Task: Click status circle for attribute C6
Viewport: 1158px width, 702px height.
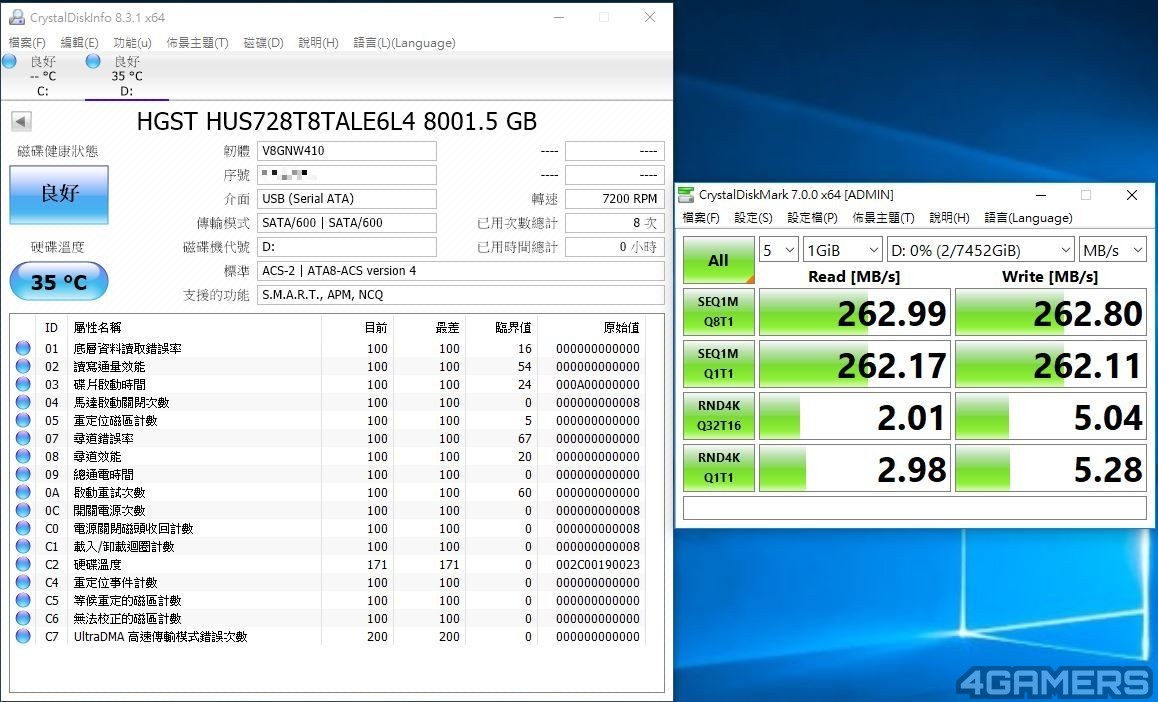Action: (x=23, y=619)
